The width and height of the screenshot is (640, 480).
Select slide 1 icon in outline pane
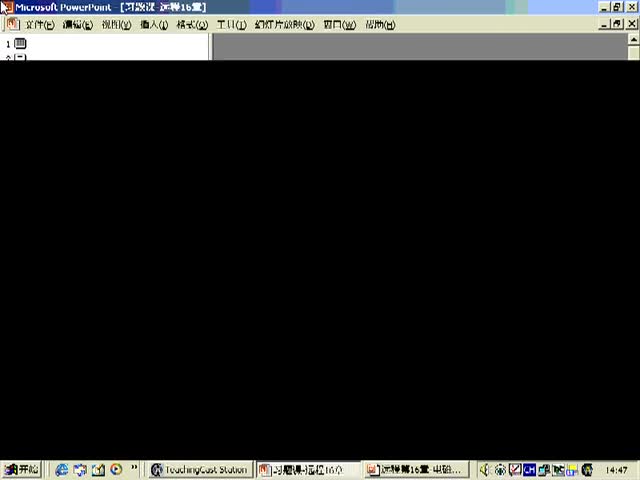click(20, 43)
